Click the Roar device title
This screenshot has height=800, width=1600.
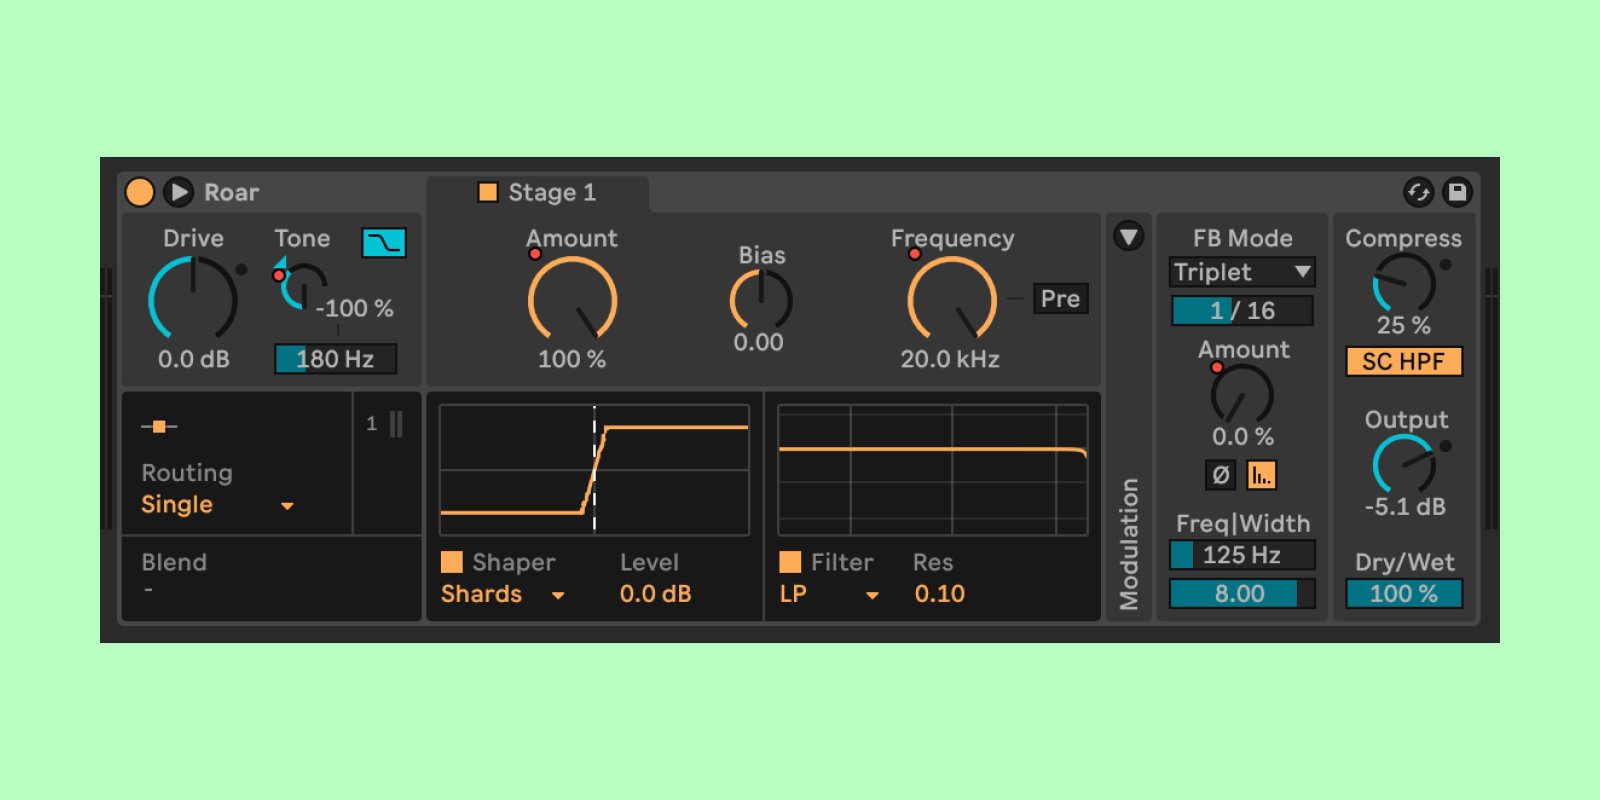232,192
